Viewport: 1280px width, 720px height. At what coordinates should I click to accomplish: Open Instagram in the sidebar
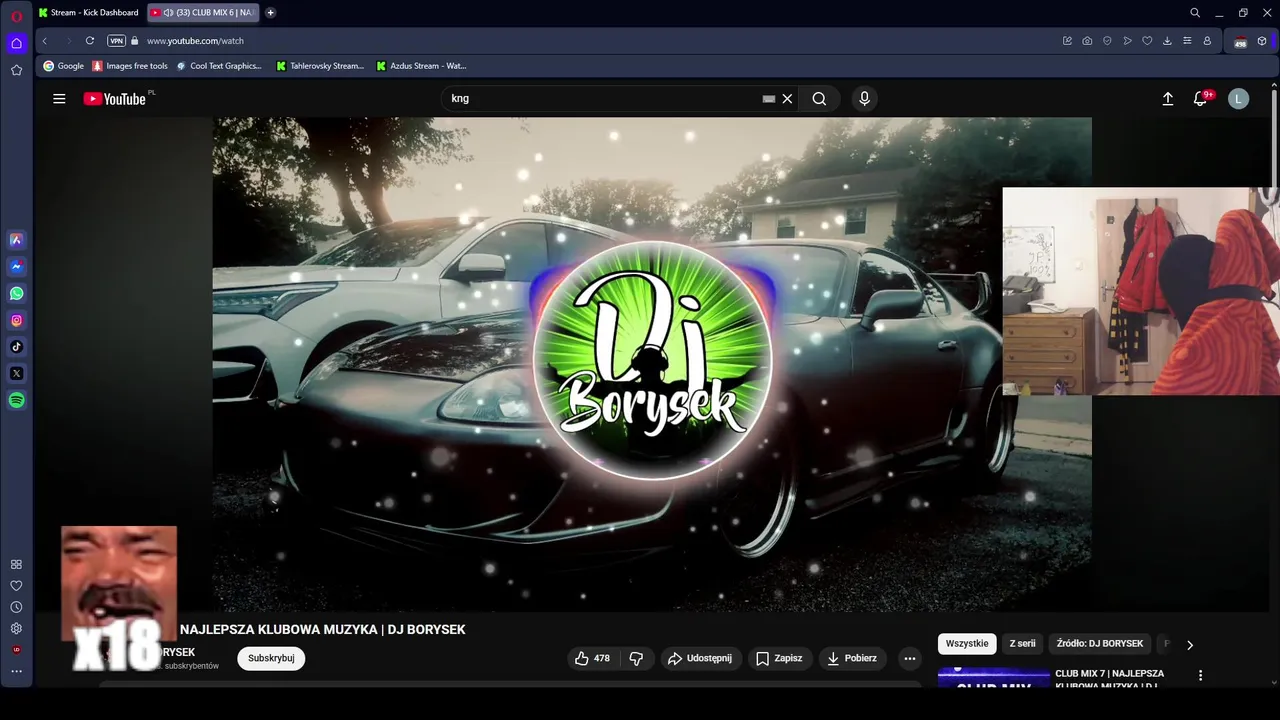(16, 320)
